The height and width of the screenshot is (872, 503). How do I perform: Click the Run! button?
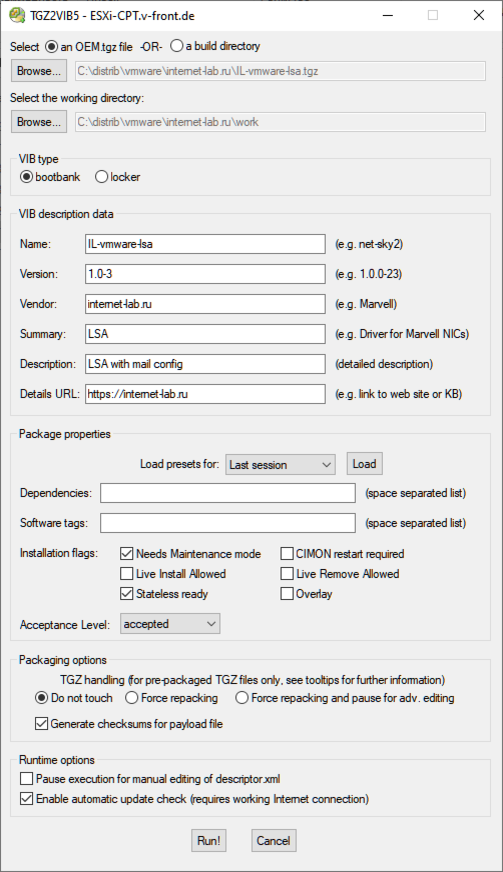click(x=209, y=840)
